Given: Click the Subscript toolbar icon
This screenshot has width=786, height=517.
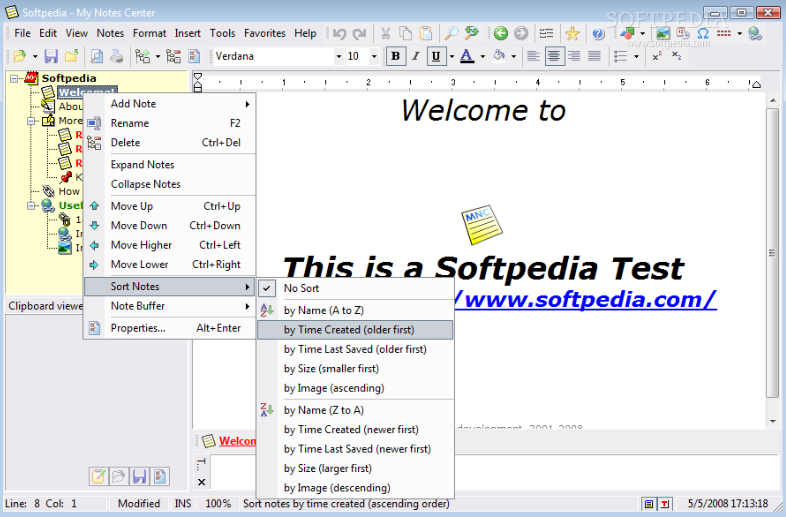Looking at the screenshot, I should pyautogui.click(x=677, y=56).
